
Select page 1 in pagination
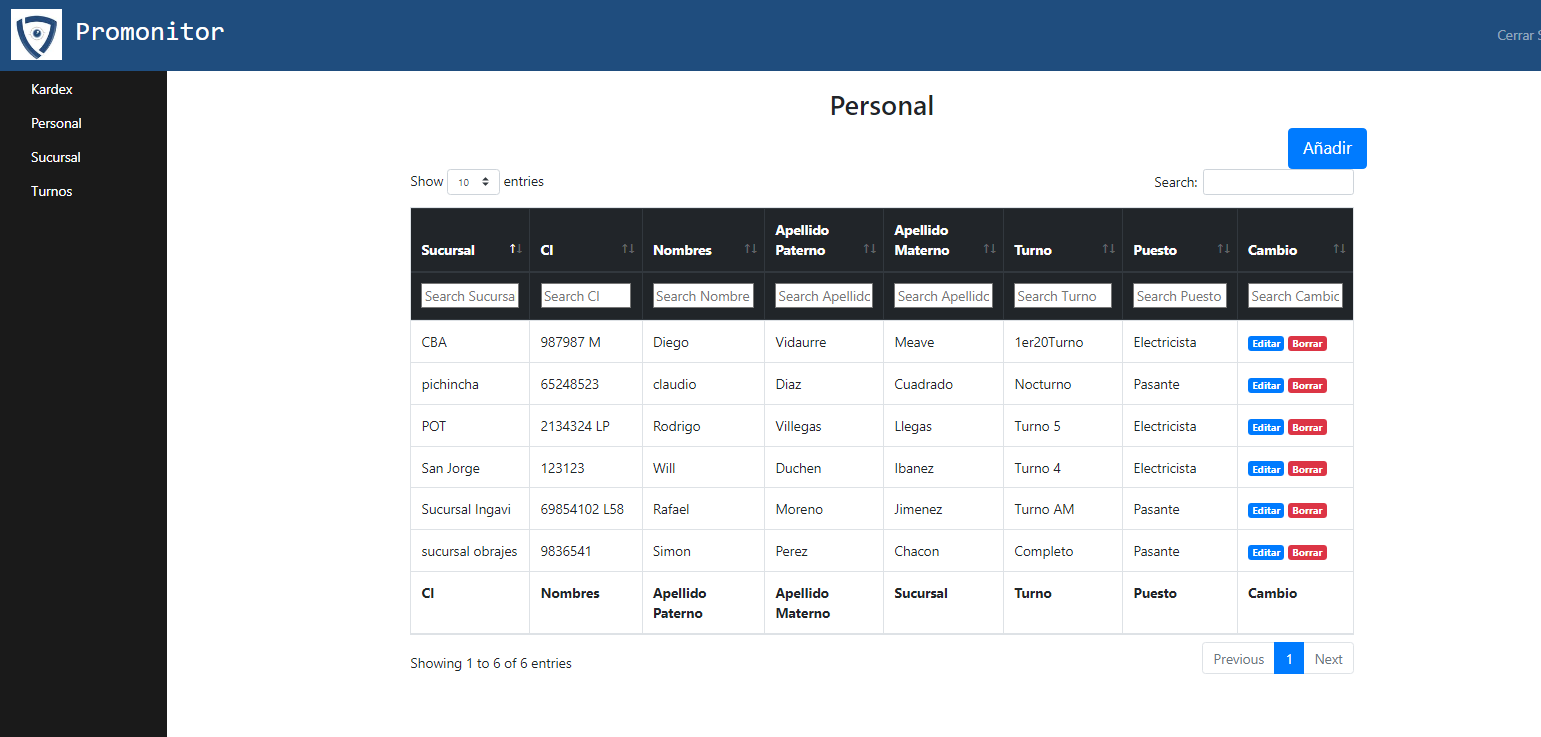(x=1289, y=659)
